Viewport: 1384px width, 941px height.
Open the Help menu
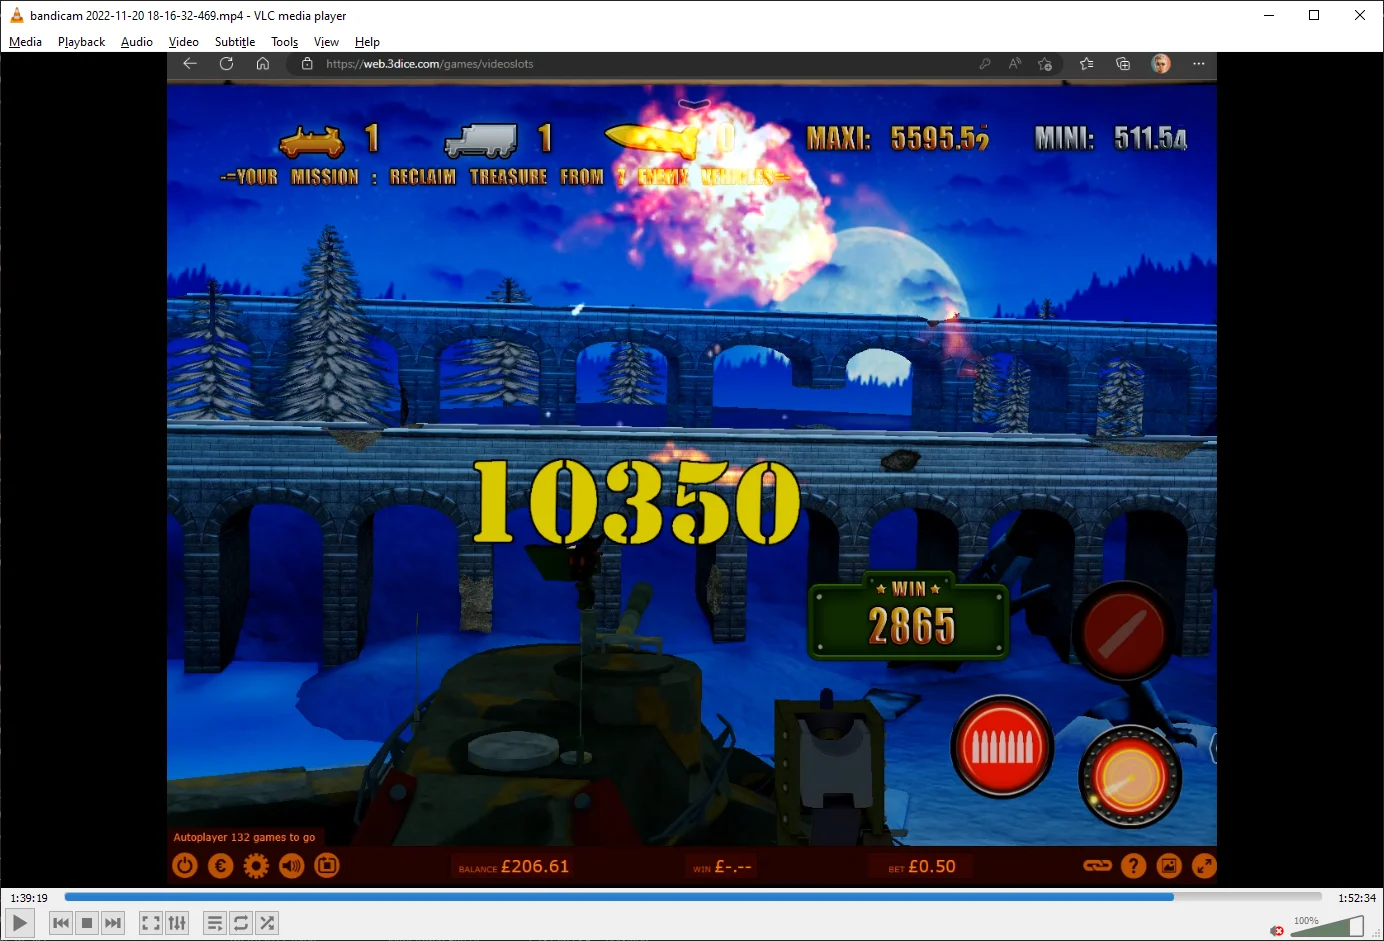point(367,42)
